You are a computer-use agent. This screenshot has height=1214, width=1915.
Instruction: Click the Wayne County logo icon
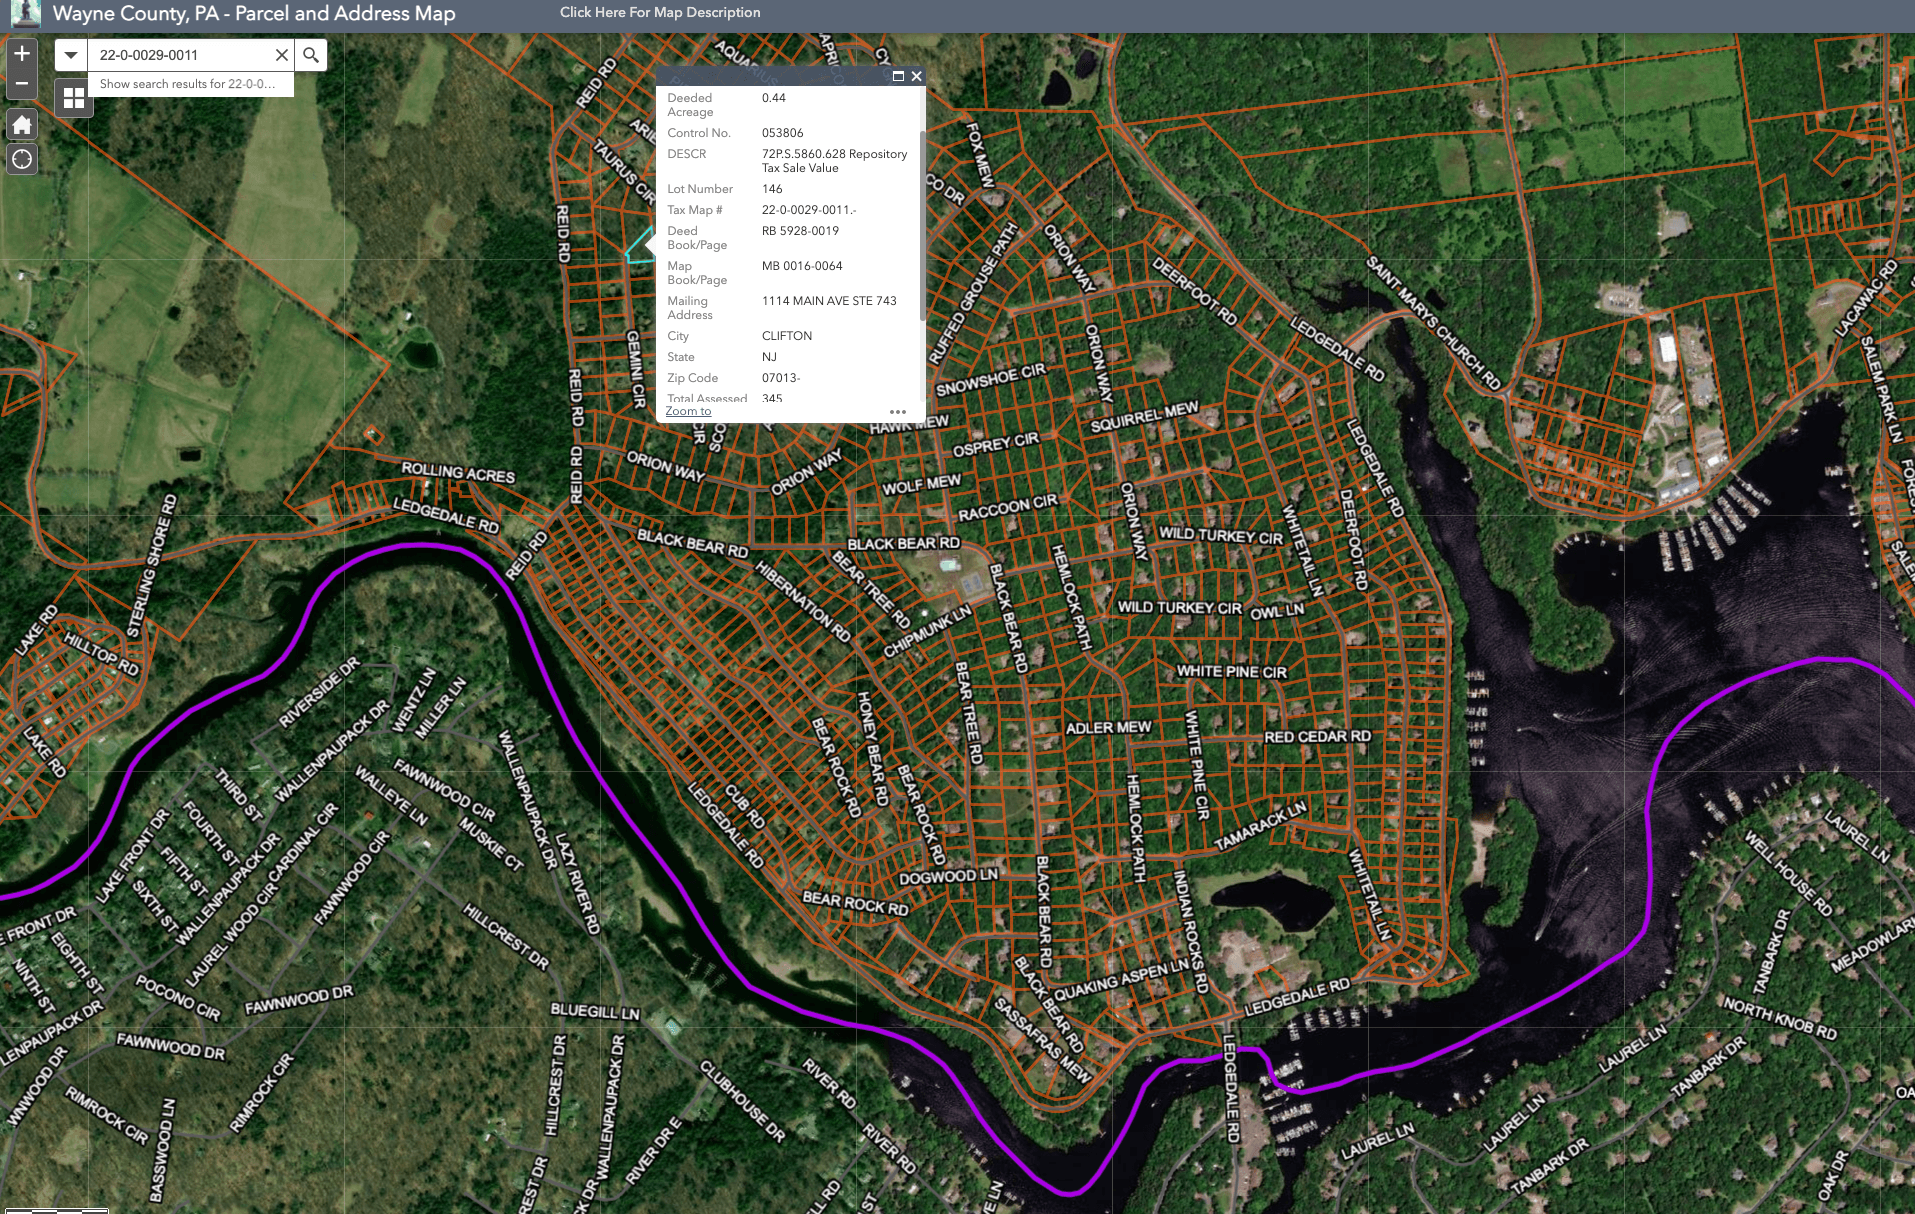pos(24,13)
